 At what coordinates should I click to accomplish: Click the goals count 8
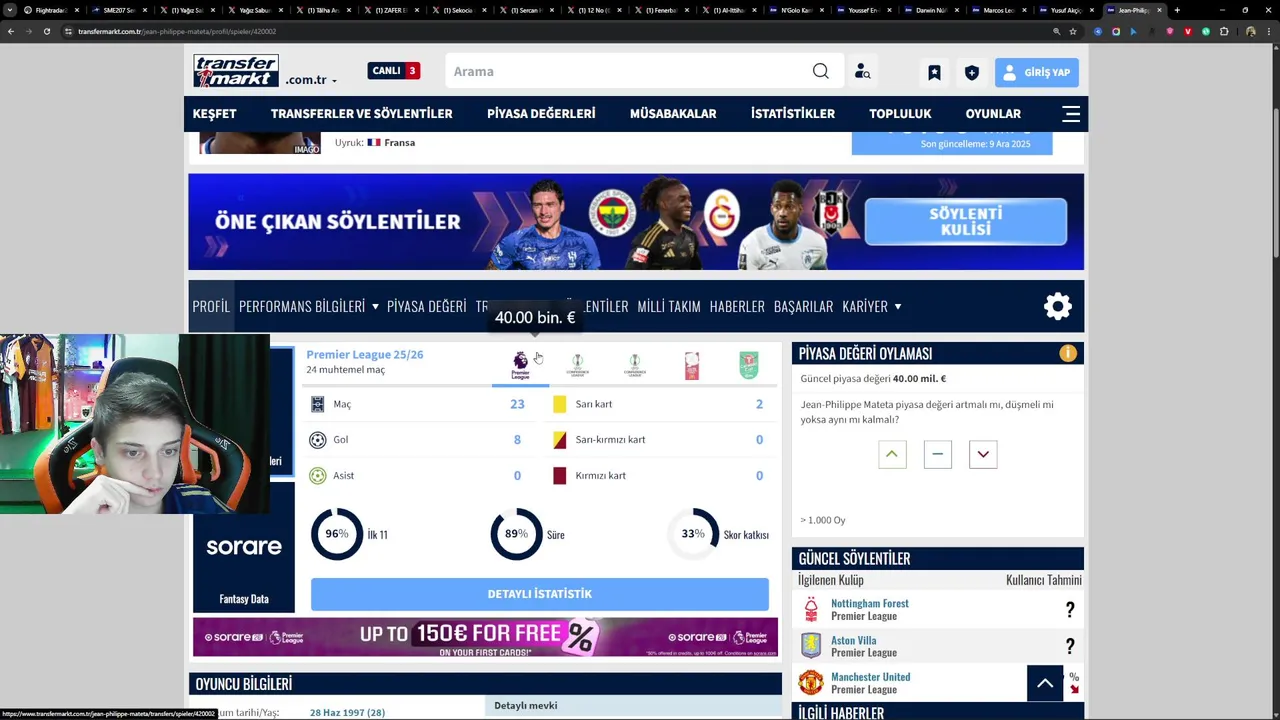click(x=517, y=440)
